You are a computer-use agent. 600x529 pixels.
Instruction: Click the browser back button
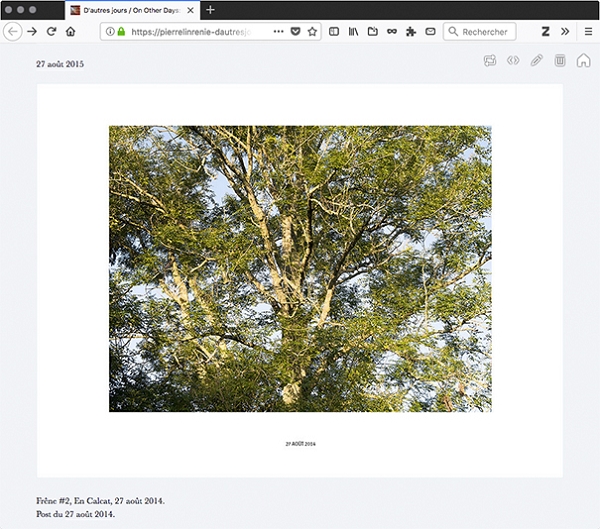point(13,32)
